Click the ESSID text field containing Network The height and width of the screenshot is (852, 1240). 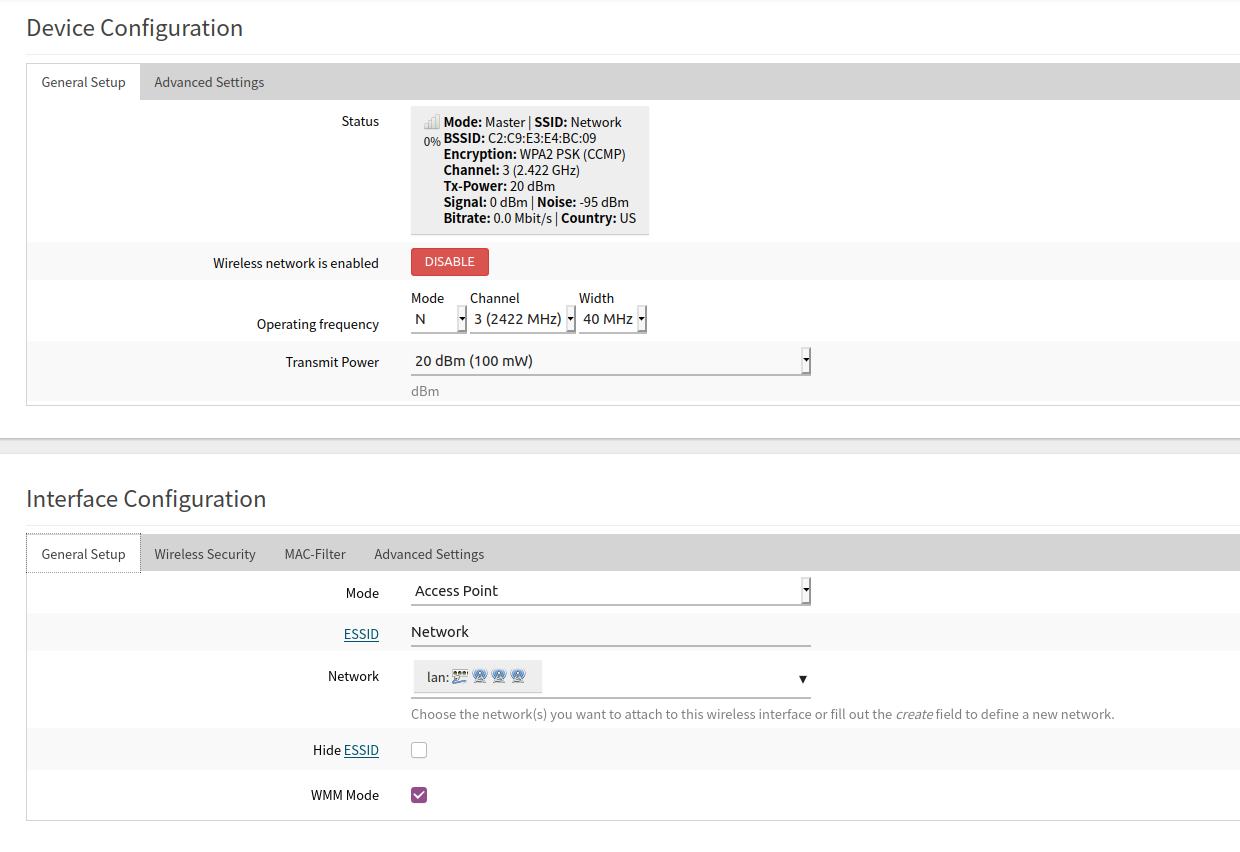tap(611, 632)
